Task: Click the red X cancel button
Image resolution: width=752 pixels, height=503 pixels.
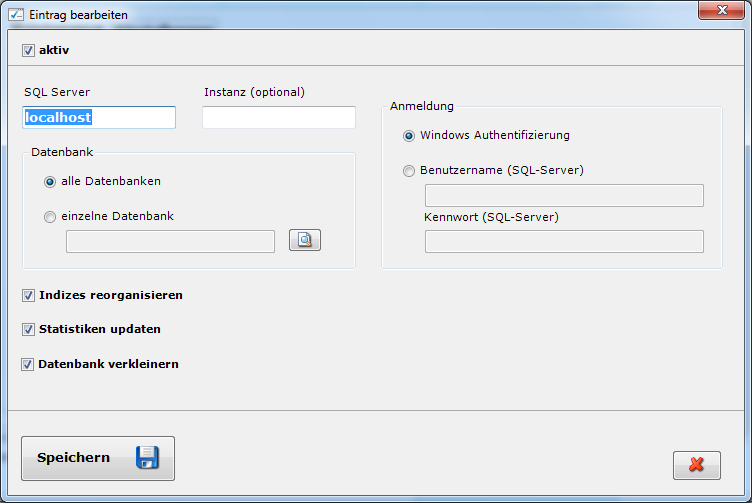Action: tap(696, 465)
